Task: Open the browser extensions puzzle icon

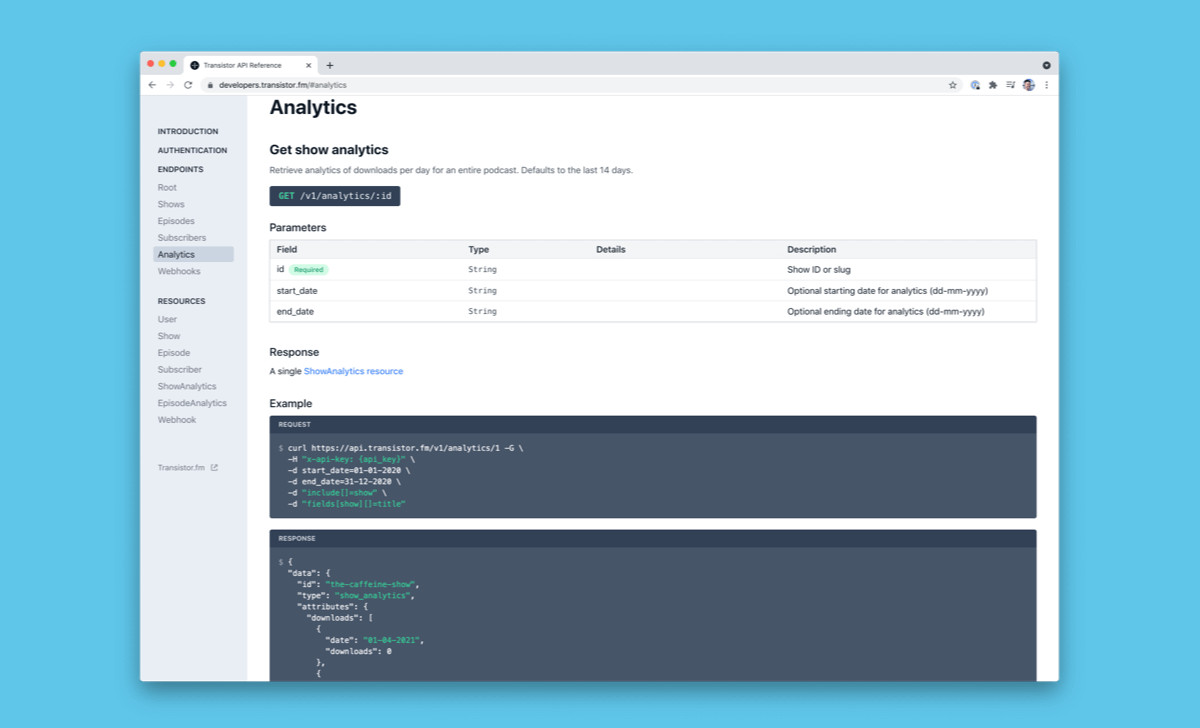Action: (993, 85)
